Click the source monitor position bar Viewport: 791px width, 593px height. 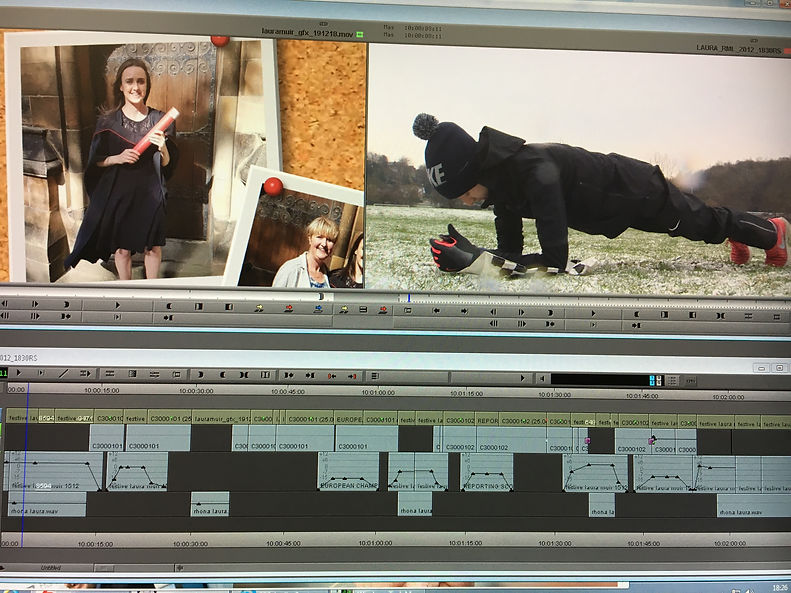click(x=166, y=294)
